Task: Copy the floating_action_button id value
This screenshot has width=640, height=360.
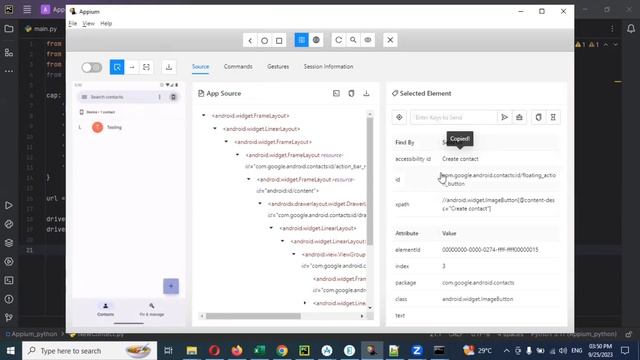Action: click(499, 179)
